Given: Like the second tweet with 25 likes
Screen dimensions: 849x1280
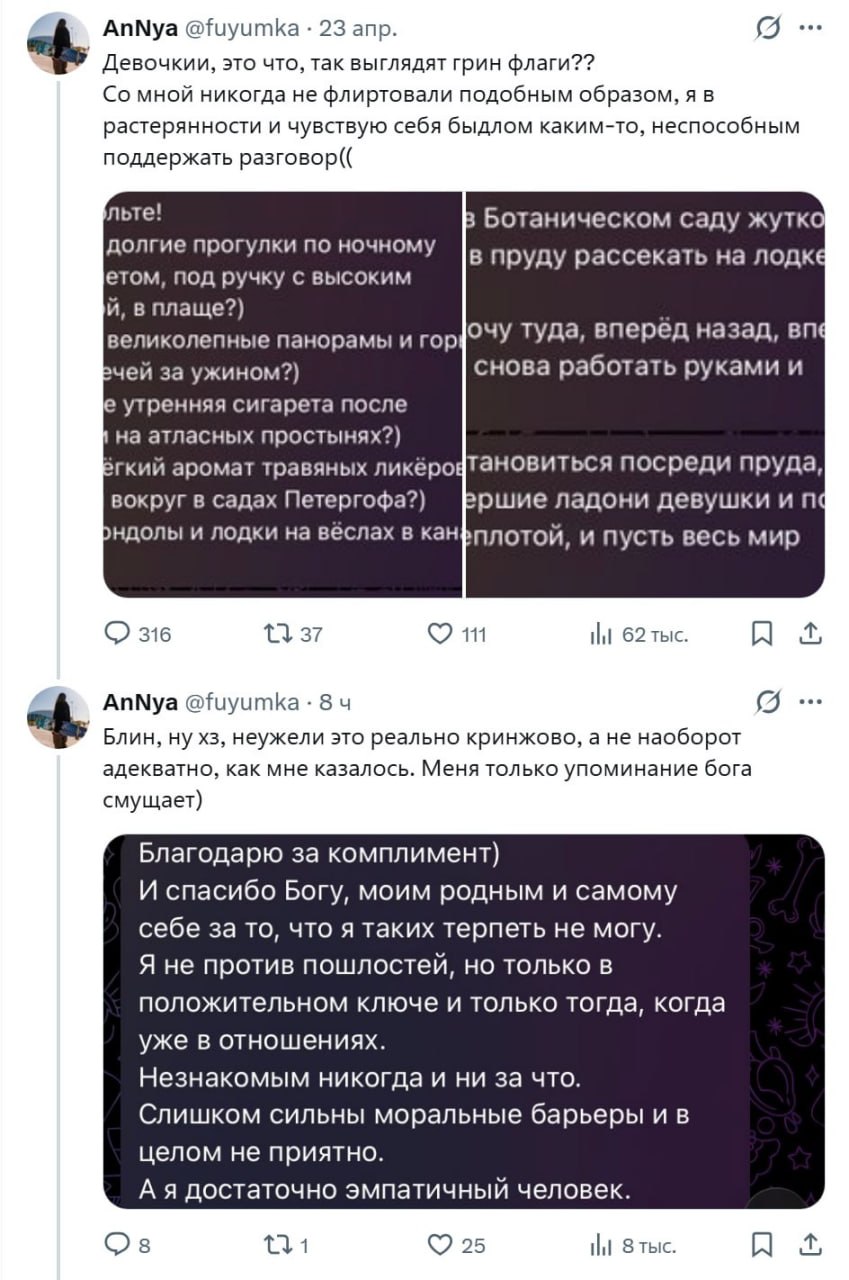Looking at the screenshot, I should [x=439, y=1245].
